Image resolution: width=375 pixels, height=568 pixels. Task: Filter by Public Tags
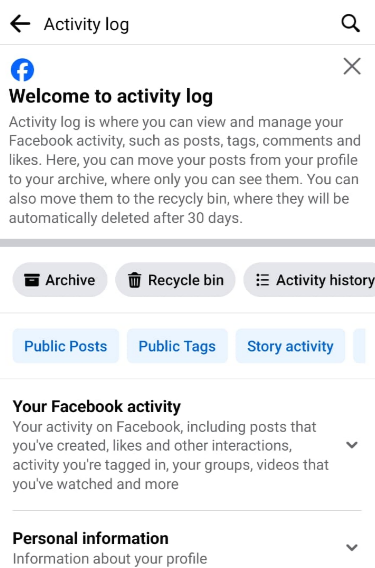click(177, 346)
